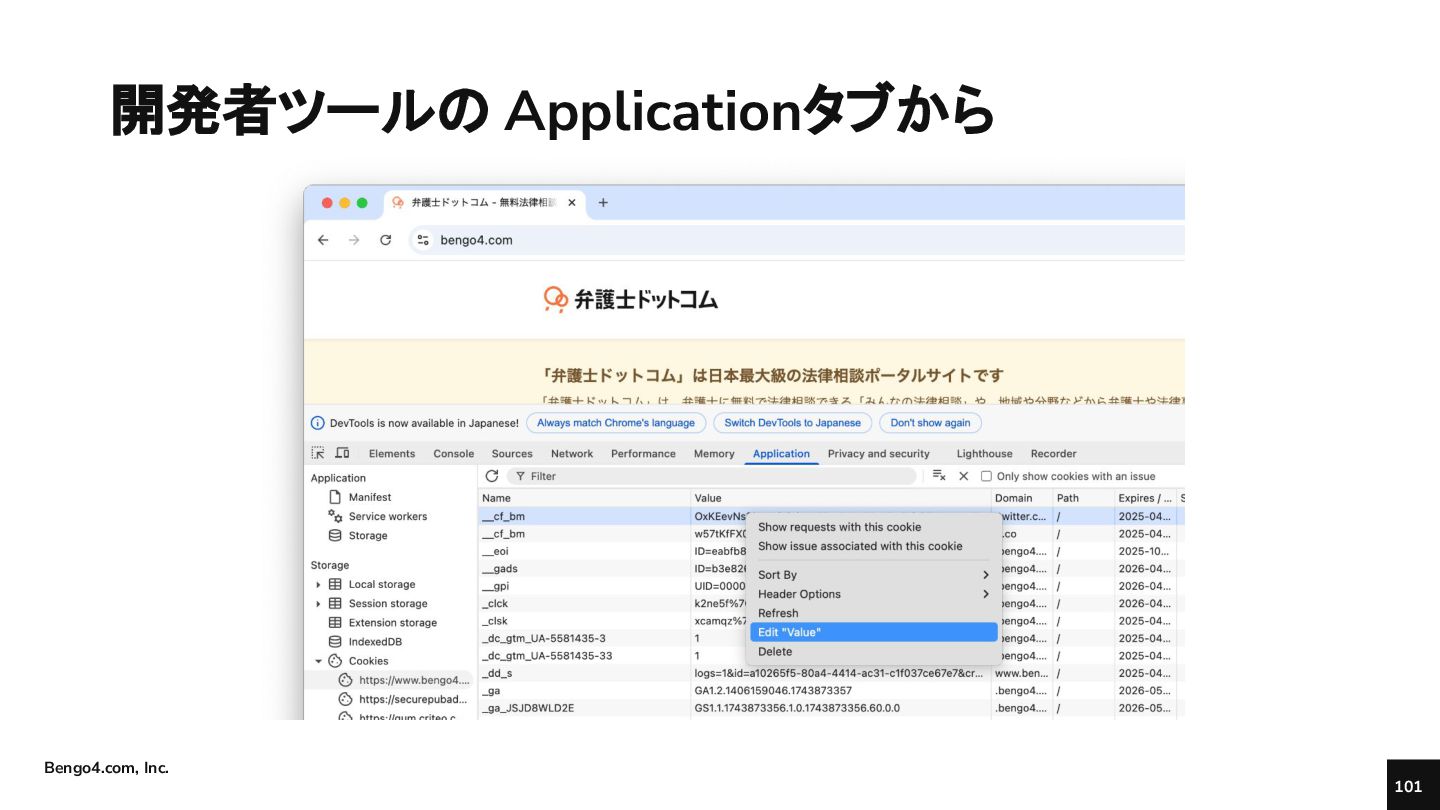This screenshot has width=1440, height=810.
Task: Clear all cookies icon
Action: tap(939, 476)
